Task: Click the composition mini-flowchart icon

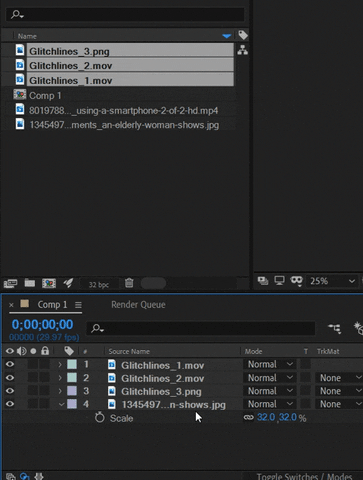Action: [334, 329]
